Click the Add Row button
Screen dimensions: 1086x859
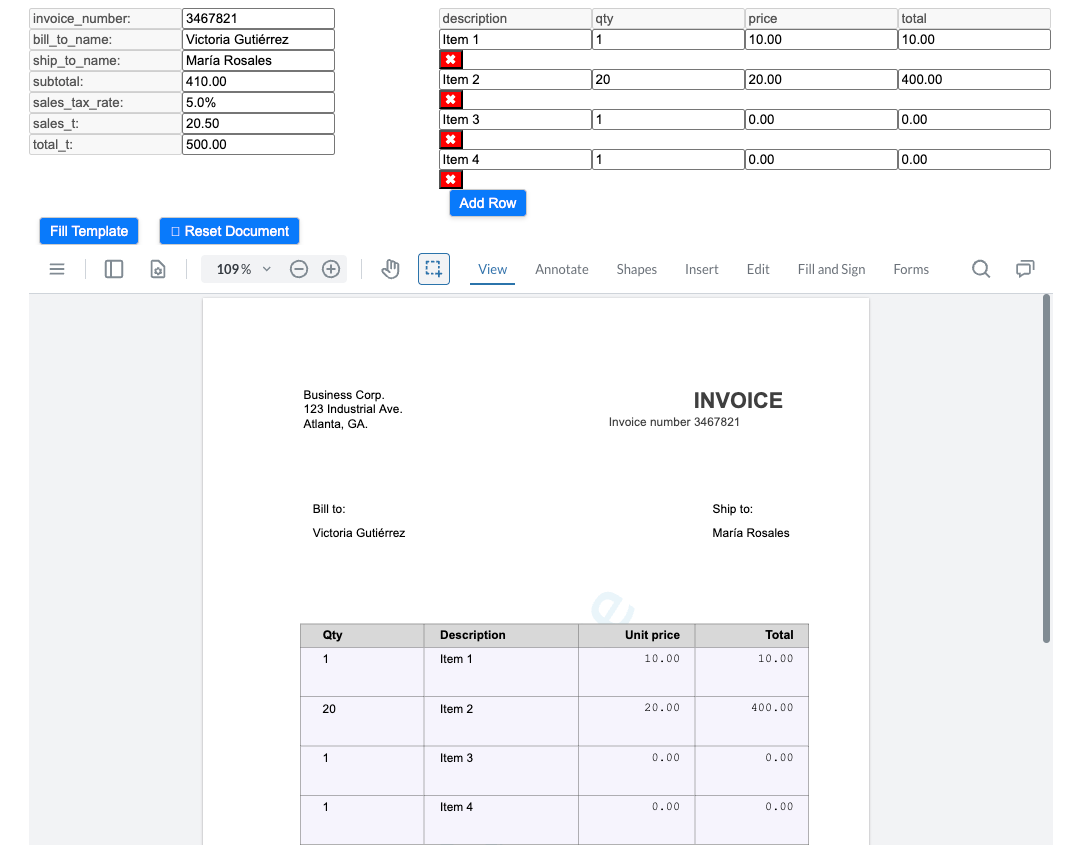487,202
